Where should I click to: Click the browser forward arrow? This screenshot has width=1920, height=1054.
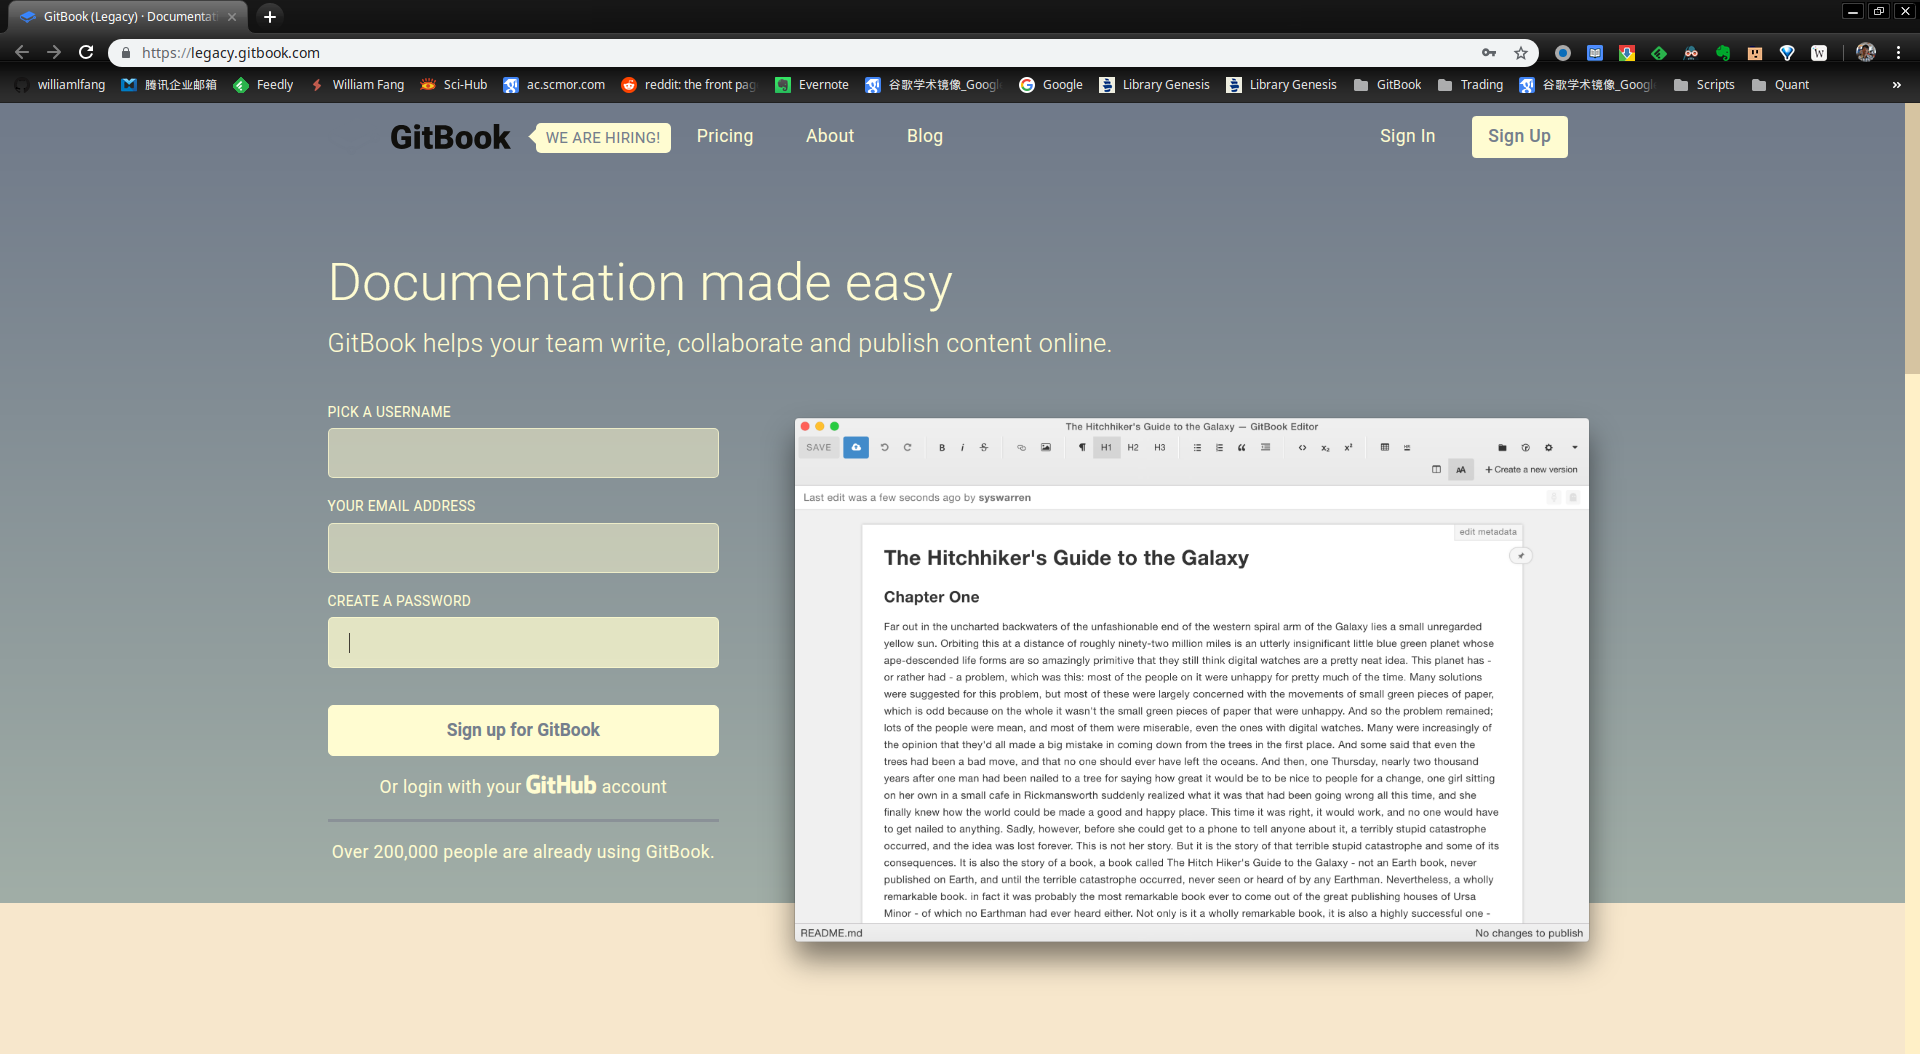(x=54, y=53)
